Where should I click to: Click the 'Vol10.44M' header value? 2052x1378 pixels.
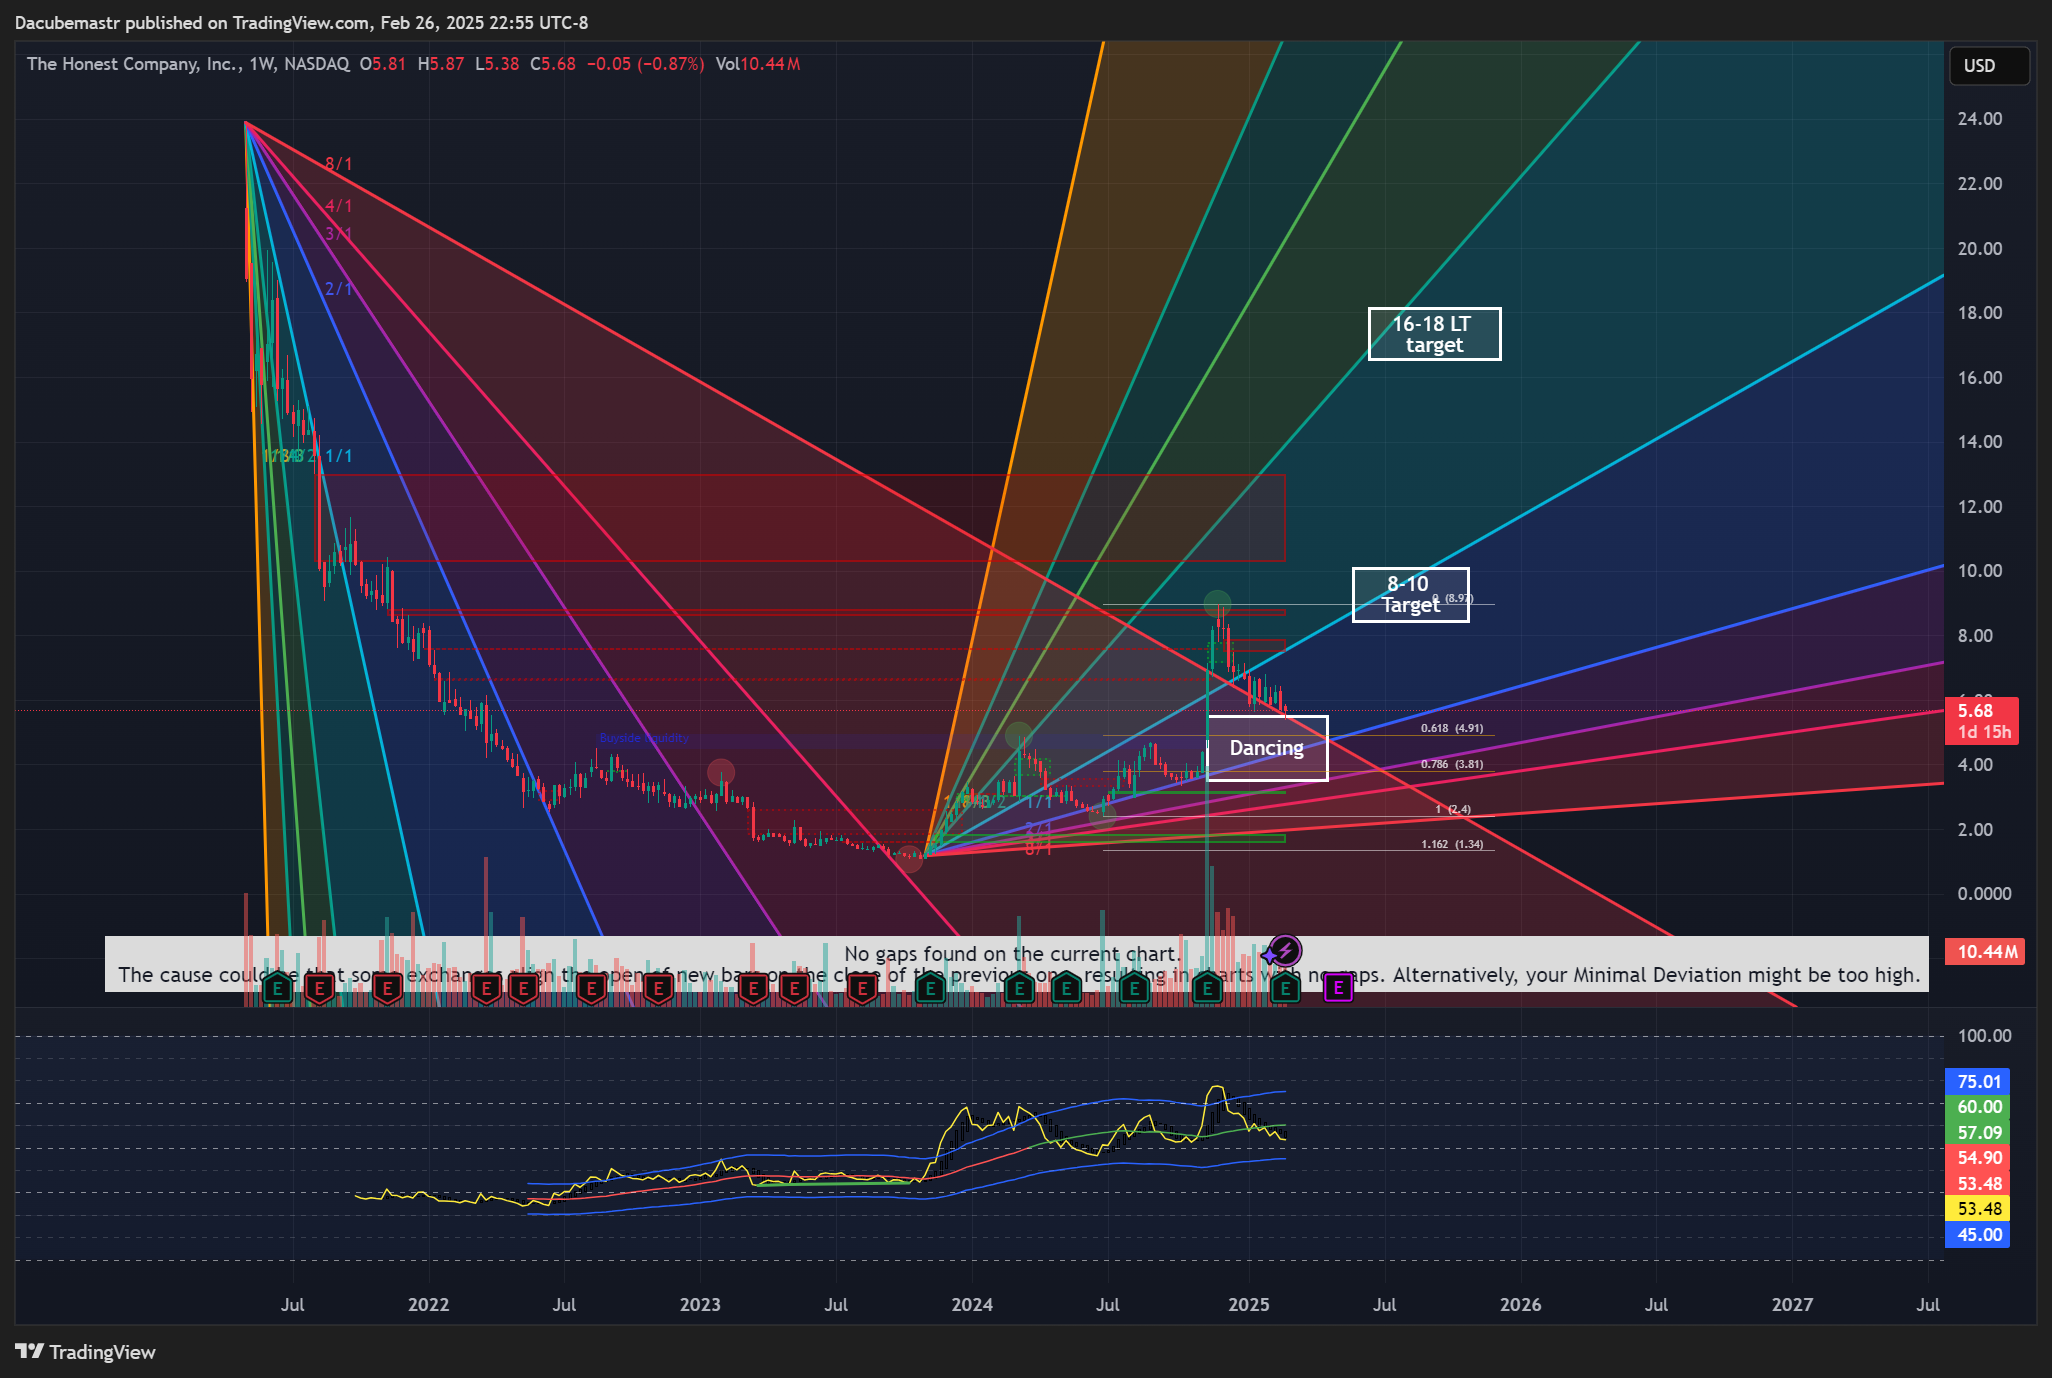click(x=758, y=64)
